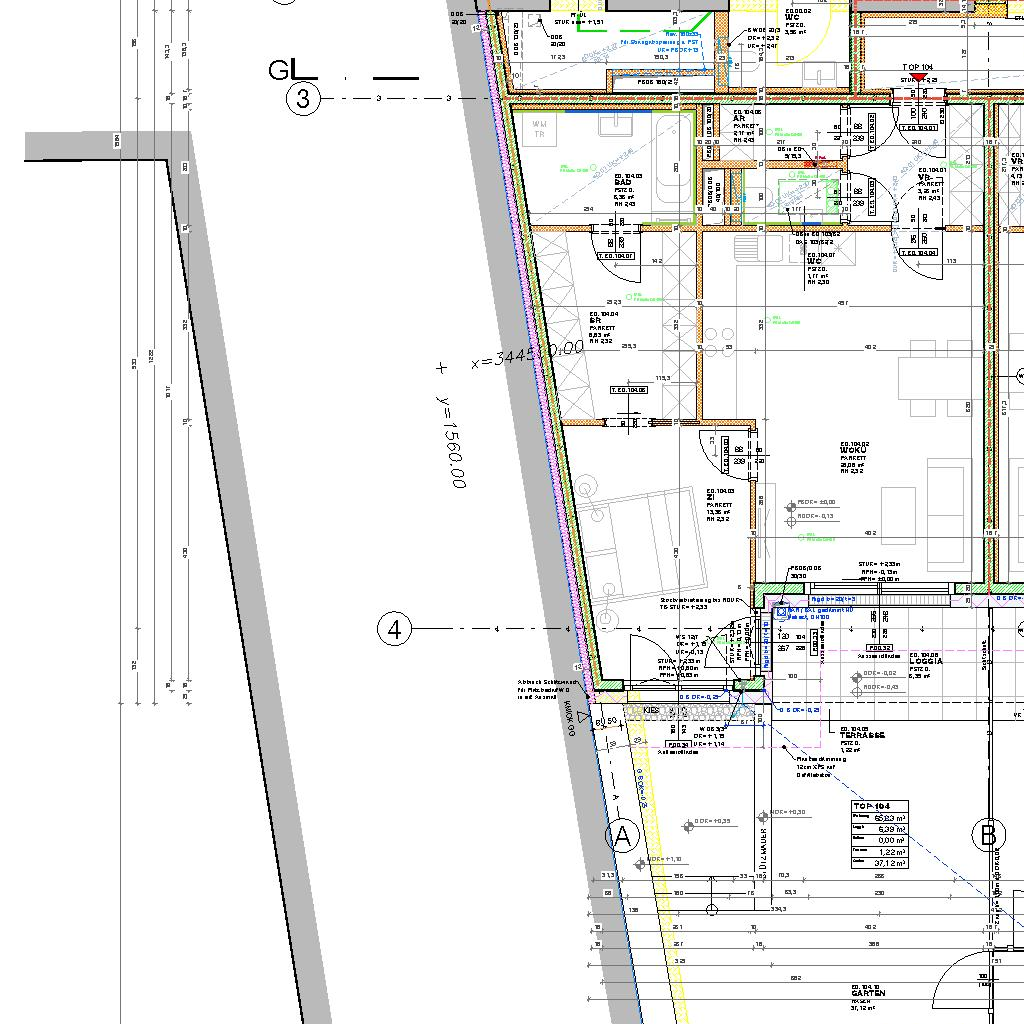Viewport: 1024px width, 1024px height.
Task: Click the 'TOP 104' header of area table
Action: tap(872, 805)
